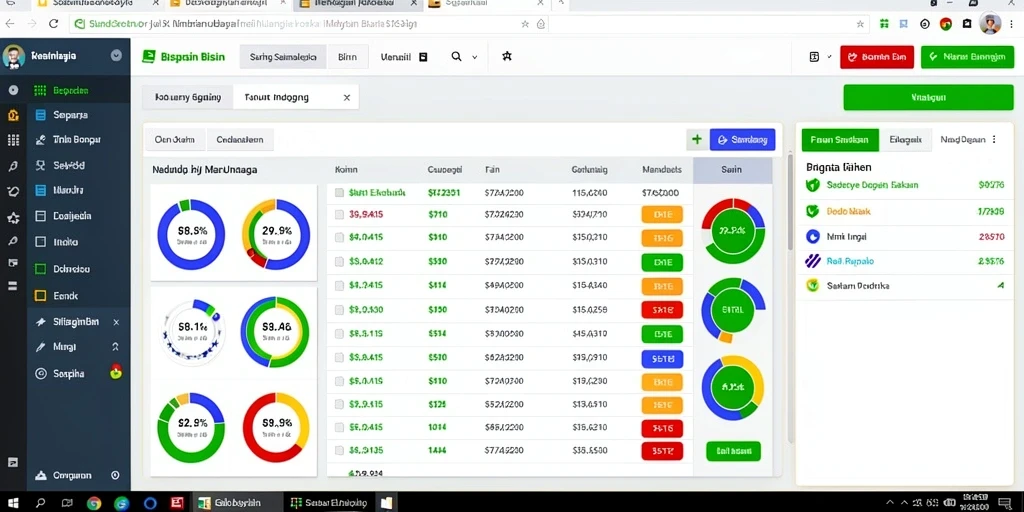The width and height of the screenshot is (1024, 512).
Task: Click the magnifier search icon in header
Action: (456, 57)
